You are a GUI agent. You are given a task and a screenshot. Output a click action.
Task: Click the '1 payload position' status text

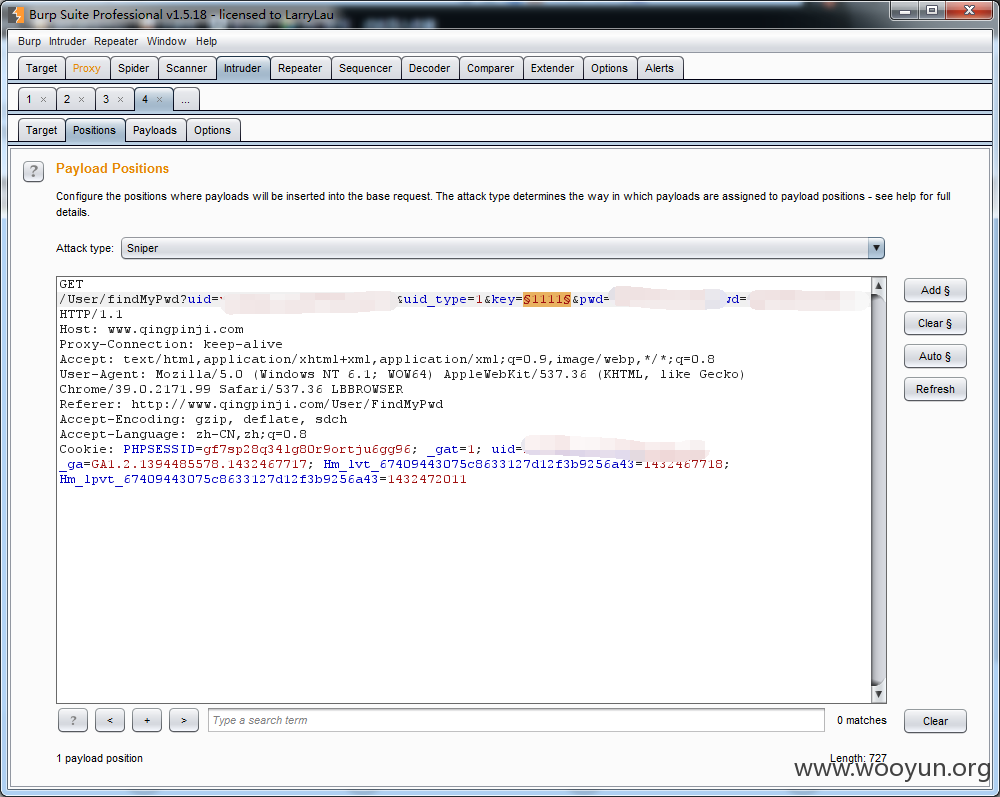[99, 758]
